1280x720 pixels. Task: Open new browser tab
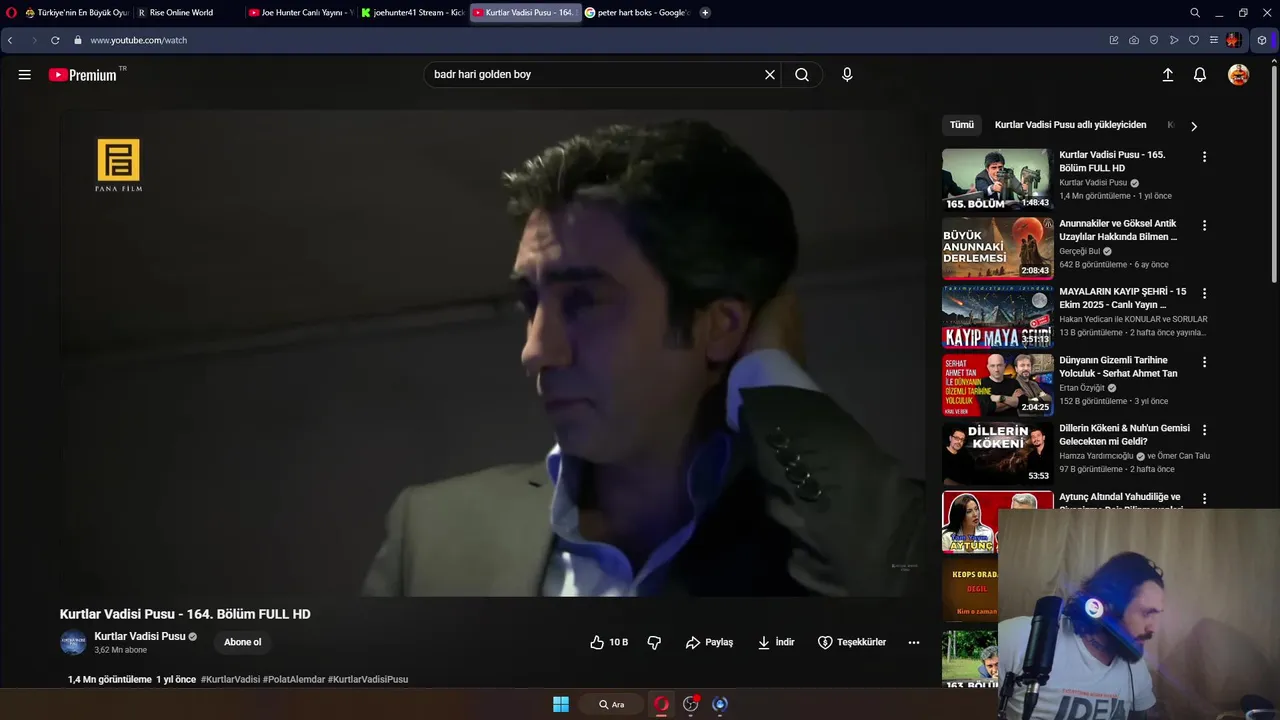click(705, 13)
